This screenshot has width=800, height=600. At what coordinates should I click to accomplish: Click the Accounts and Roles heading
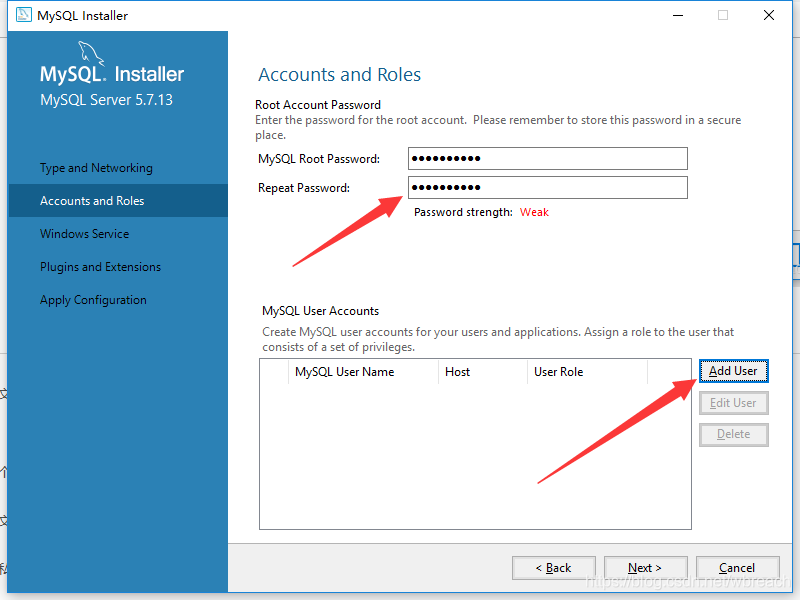click(339, 74)
